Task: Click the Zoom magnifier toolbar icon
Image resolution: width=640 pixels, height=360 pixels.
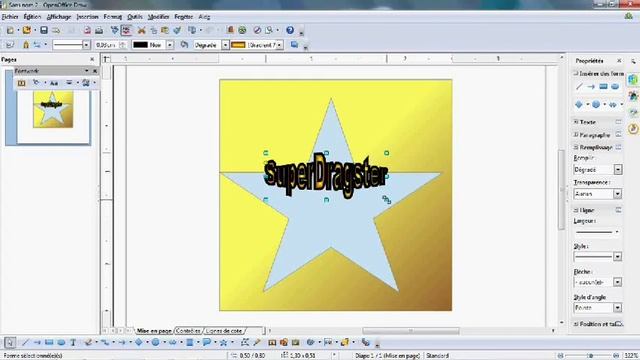Action: (x=269, y=30)
